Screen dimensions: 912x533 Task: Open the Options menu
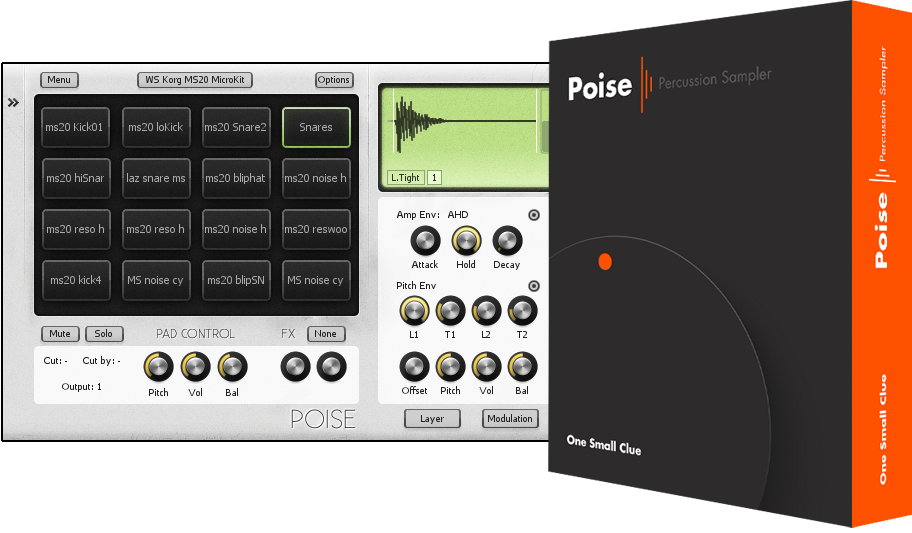click(x=334, y=80)
